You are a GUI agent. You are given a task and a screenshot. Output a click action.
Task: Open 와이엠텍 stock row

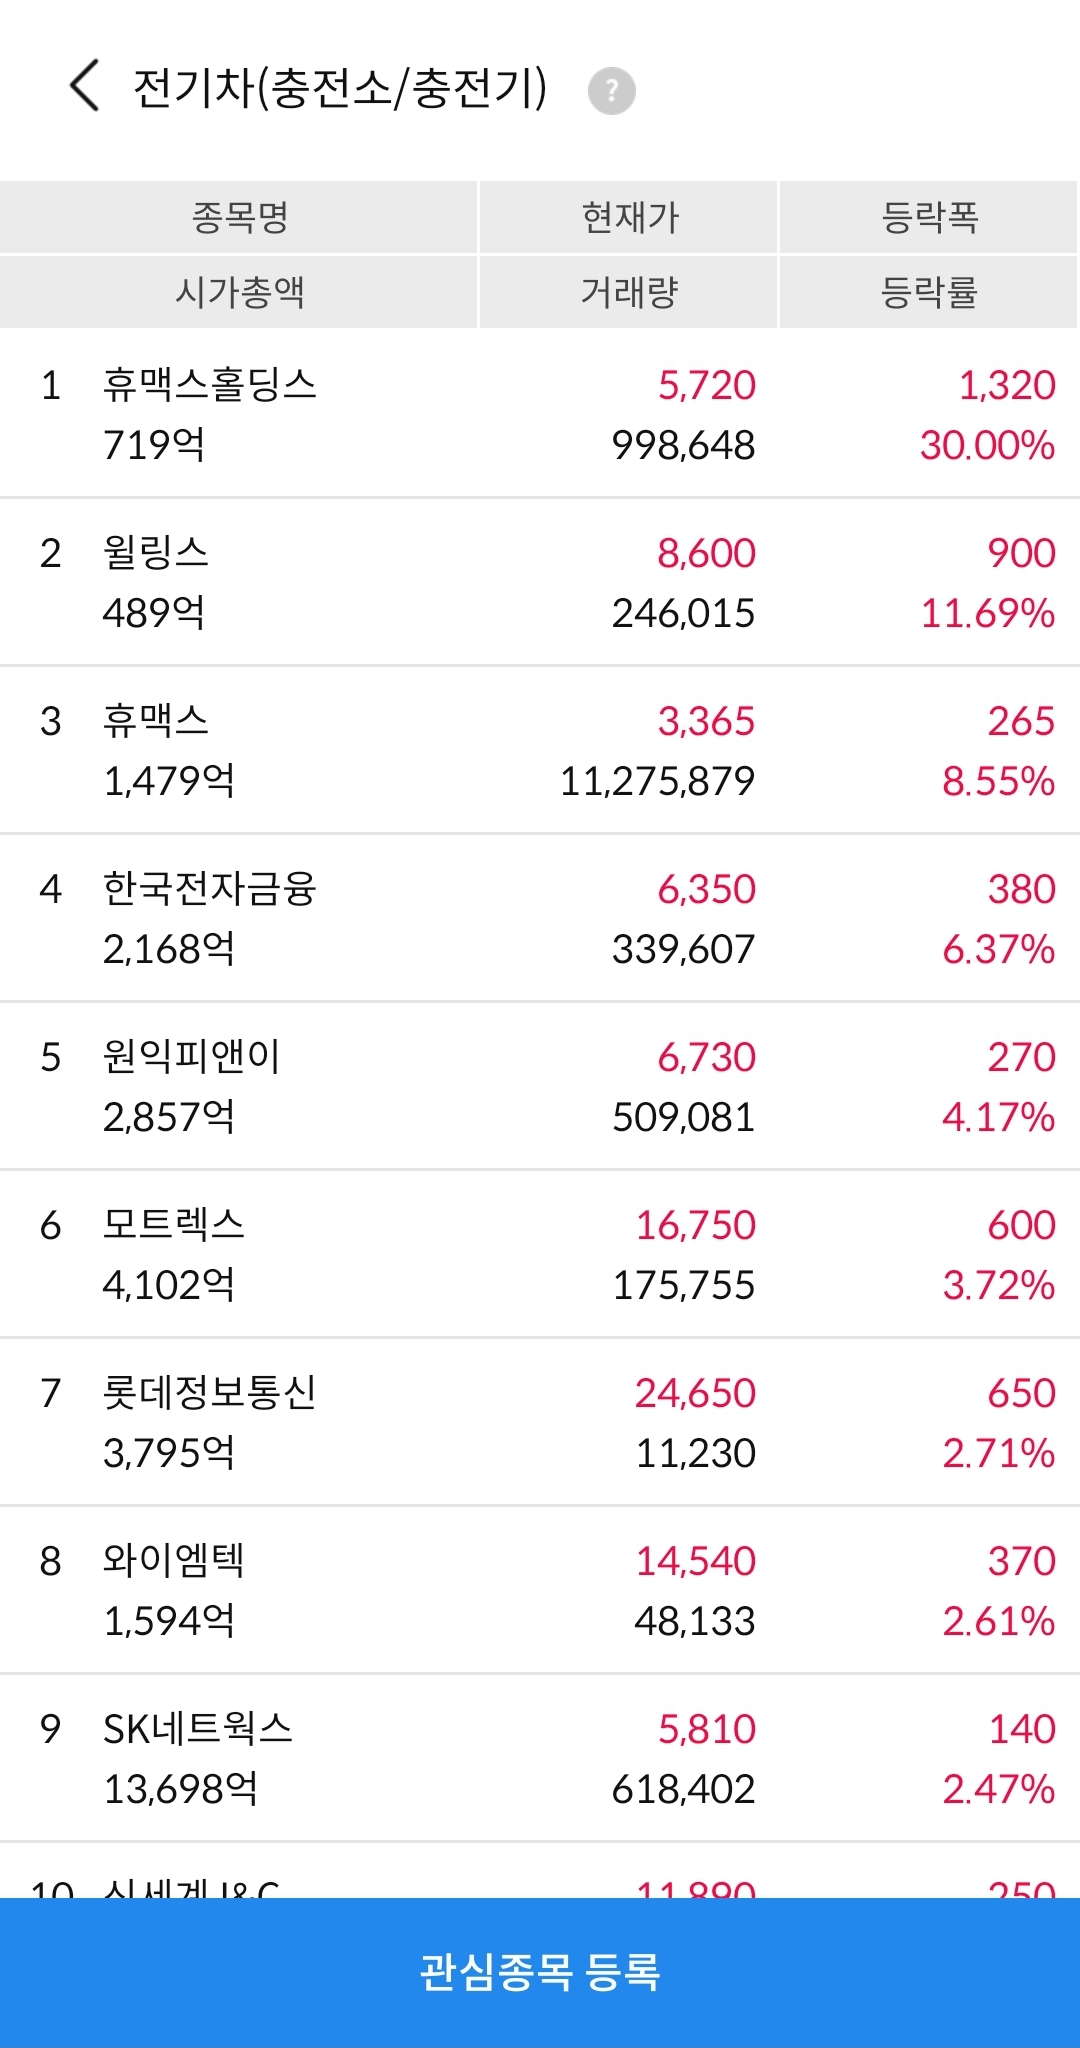pos(540,1590)
